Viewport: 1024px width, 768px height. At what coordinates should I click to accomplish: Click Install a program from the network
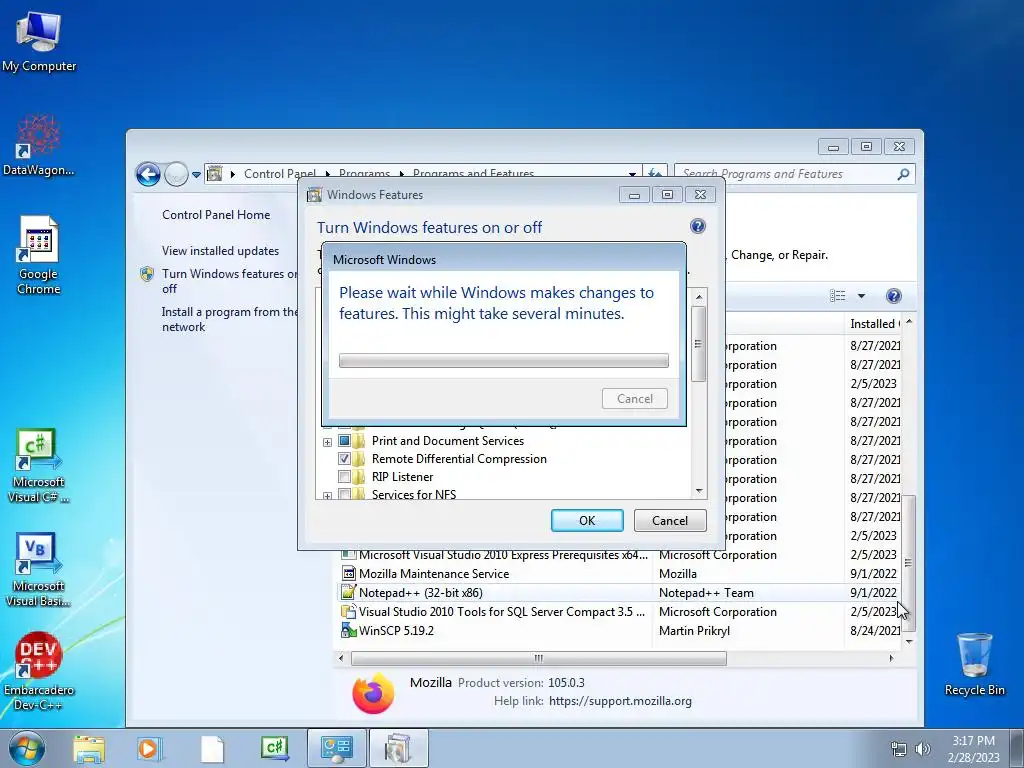coord(230,319)
